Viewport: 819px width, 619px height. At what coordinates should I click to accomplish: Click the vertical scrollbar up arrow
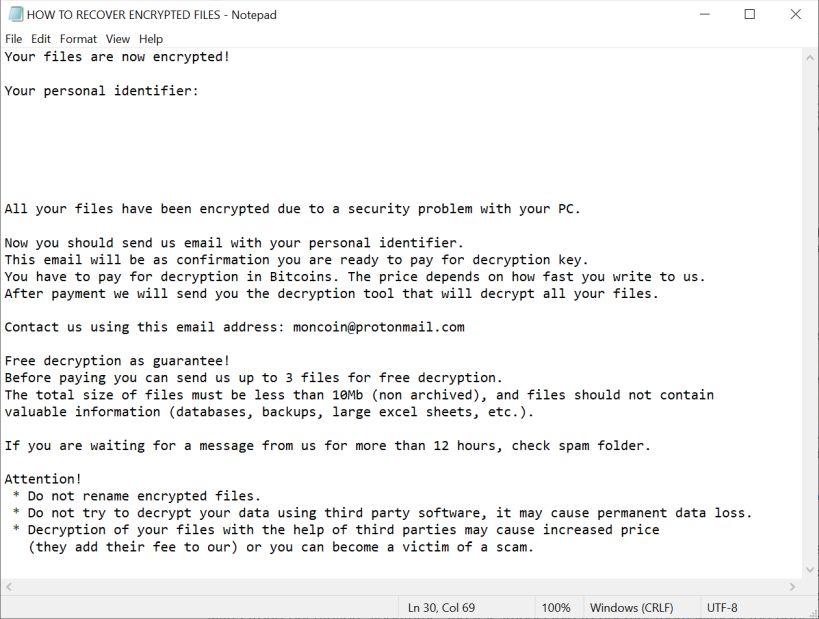point(810,57)
